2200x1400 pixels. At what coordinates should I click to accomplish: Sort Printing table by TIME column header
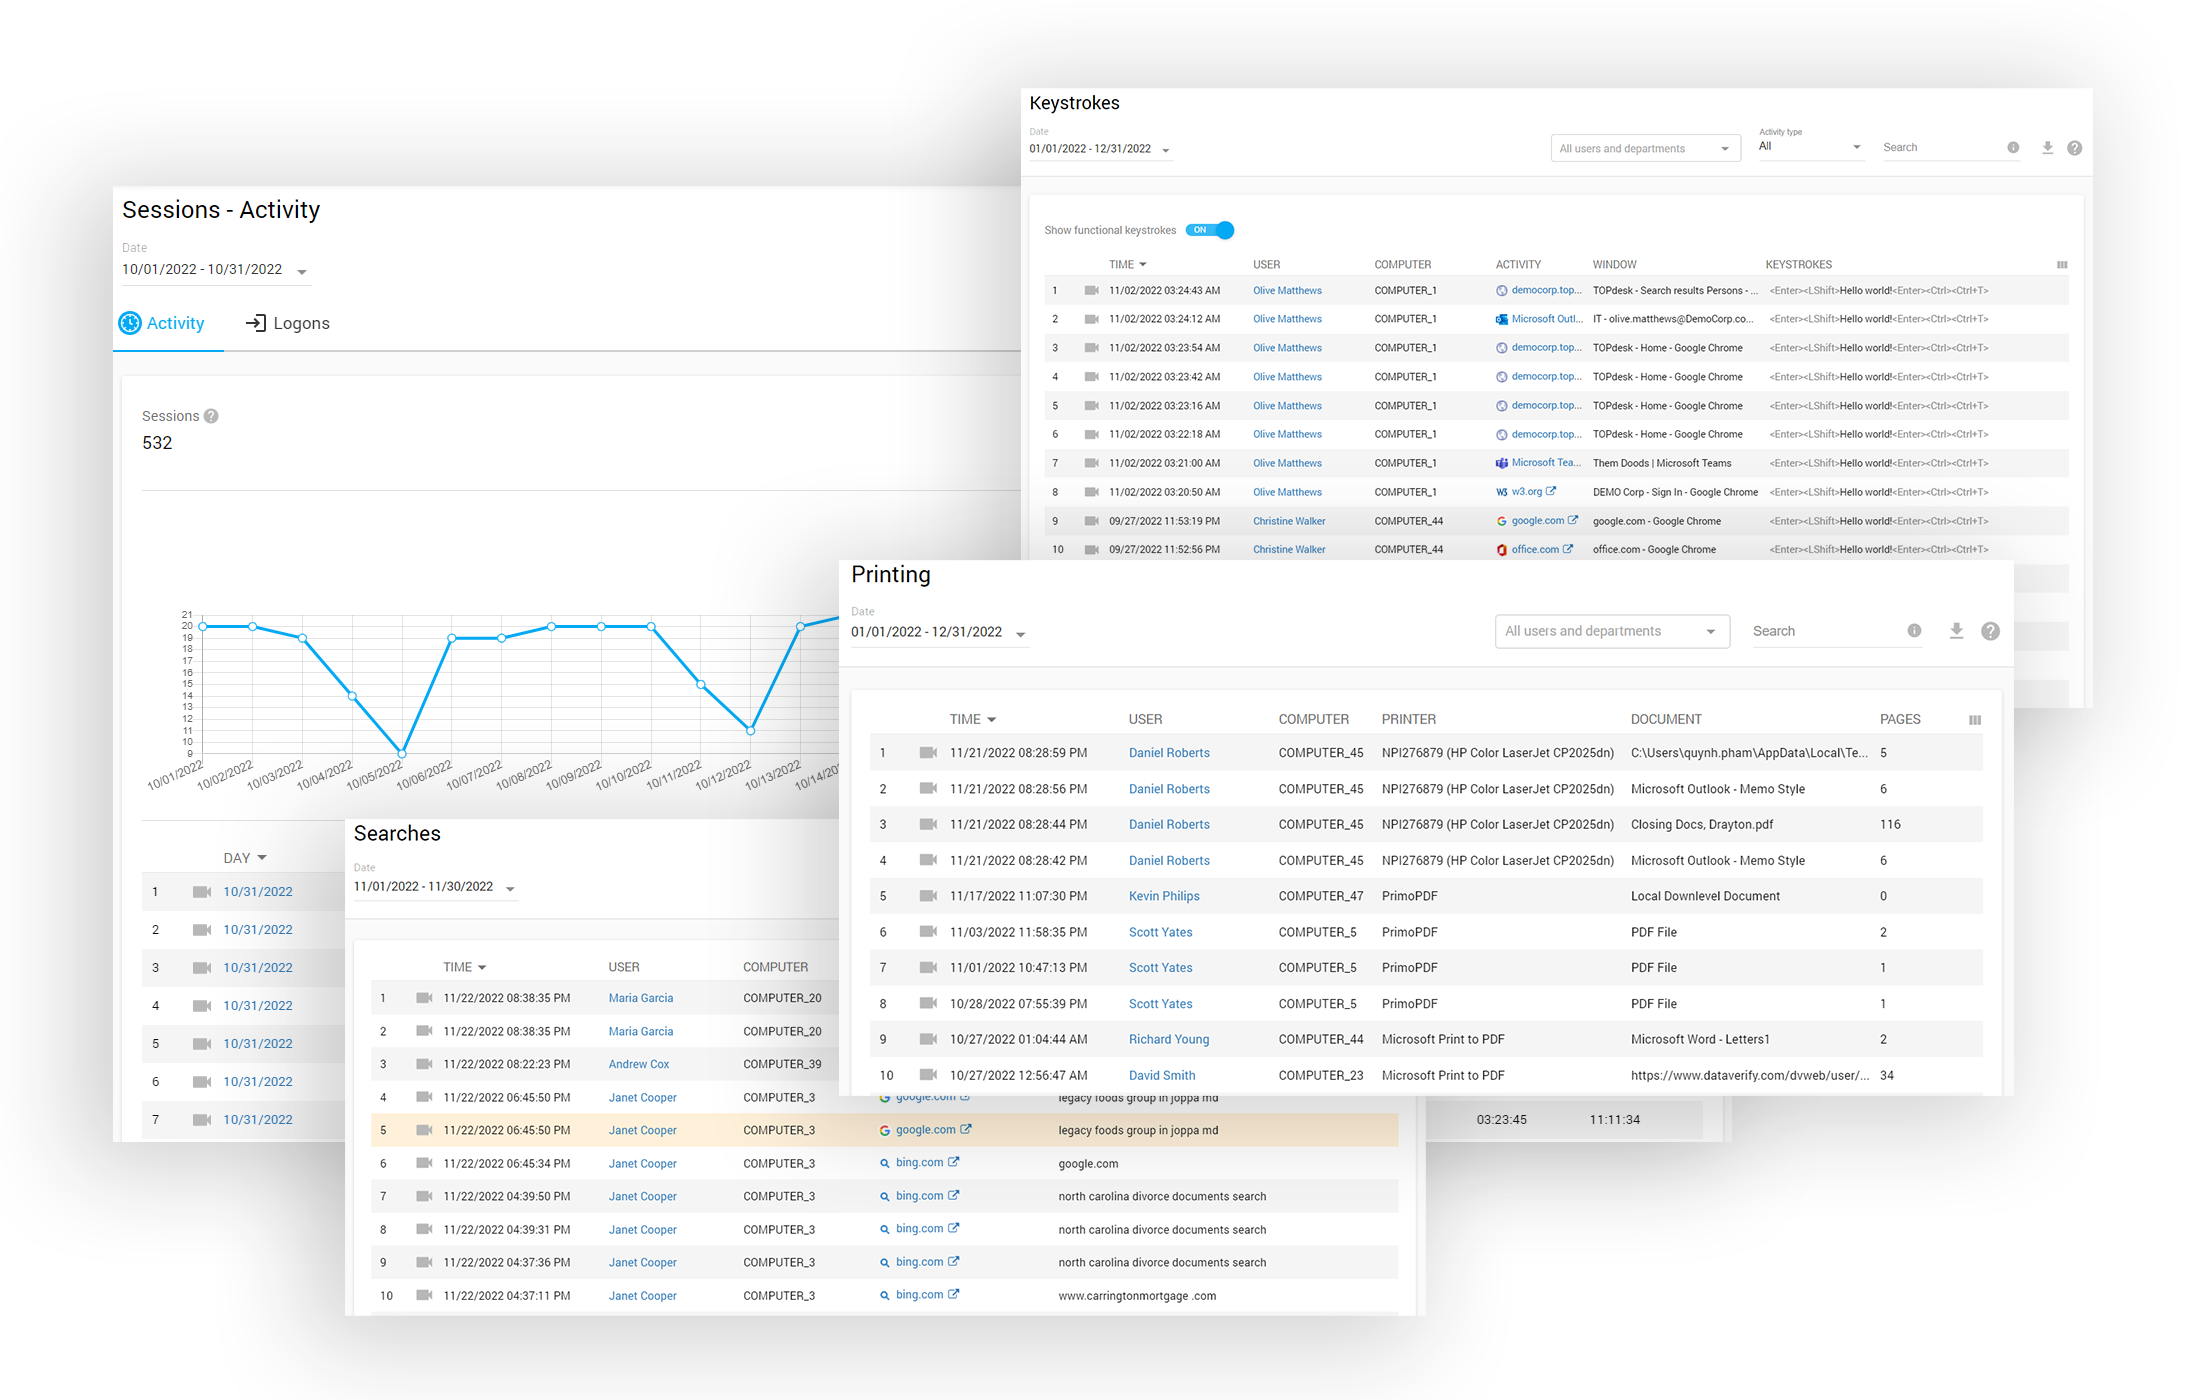click(x=965, y=719)
